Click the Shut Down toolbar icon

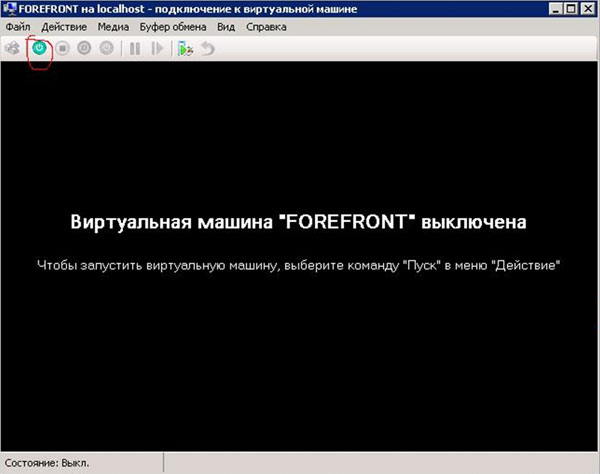(x=84, y=48)
